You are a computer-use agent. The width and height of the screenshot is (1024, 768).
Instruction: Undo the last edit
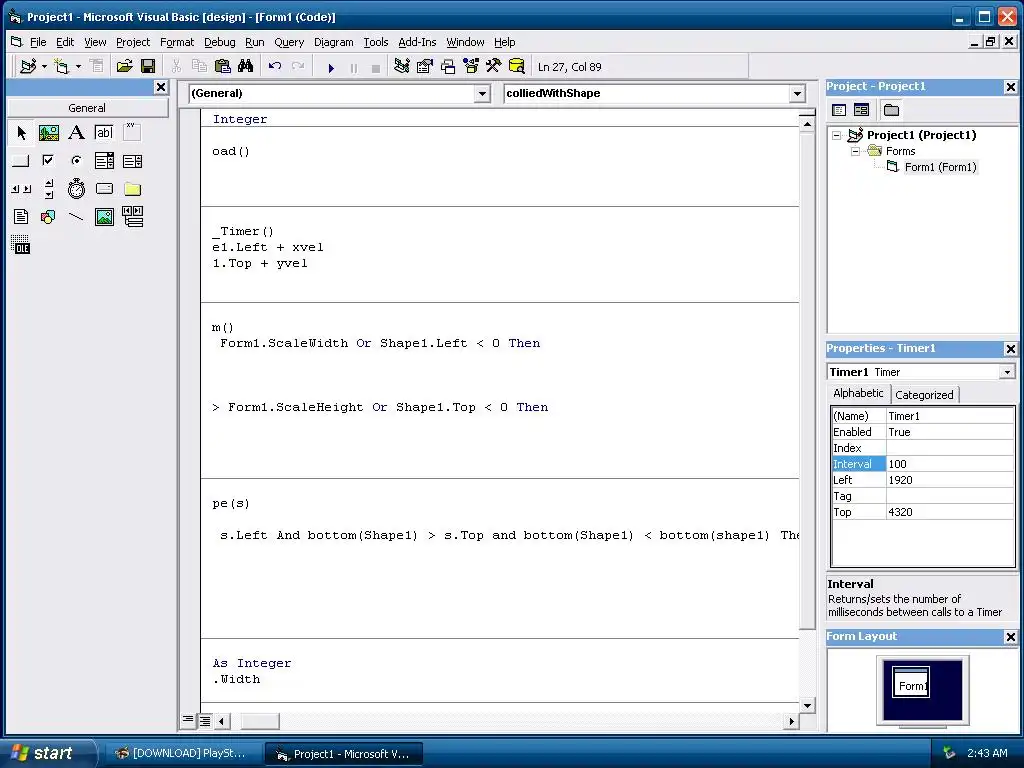[275, 66]
